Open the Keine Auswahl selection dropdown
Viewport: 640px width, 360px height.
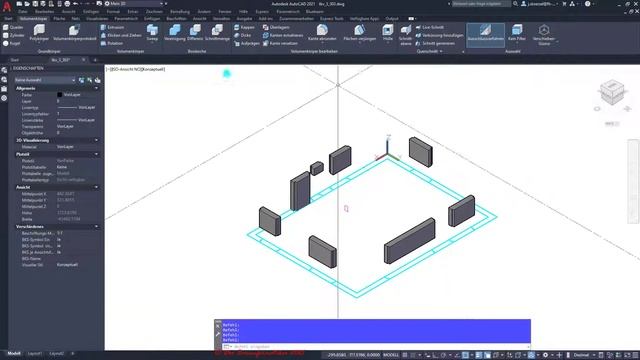(44, 80)
